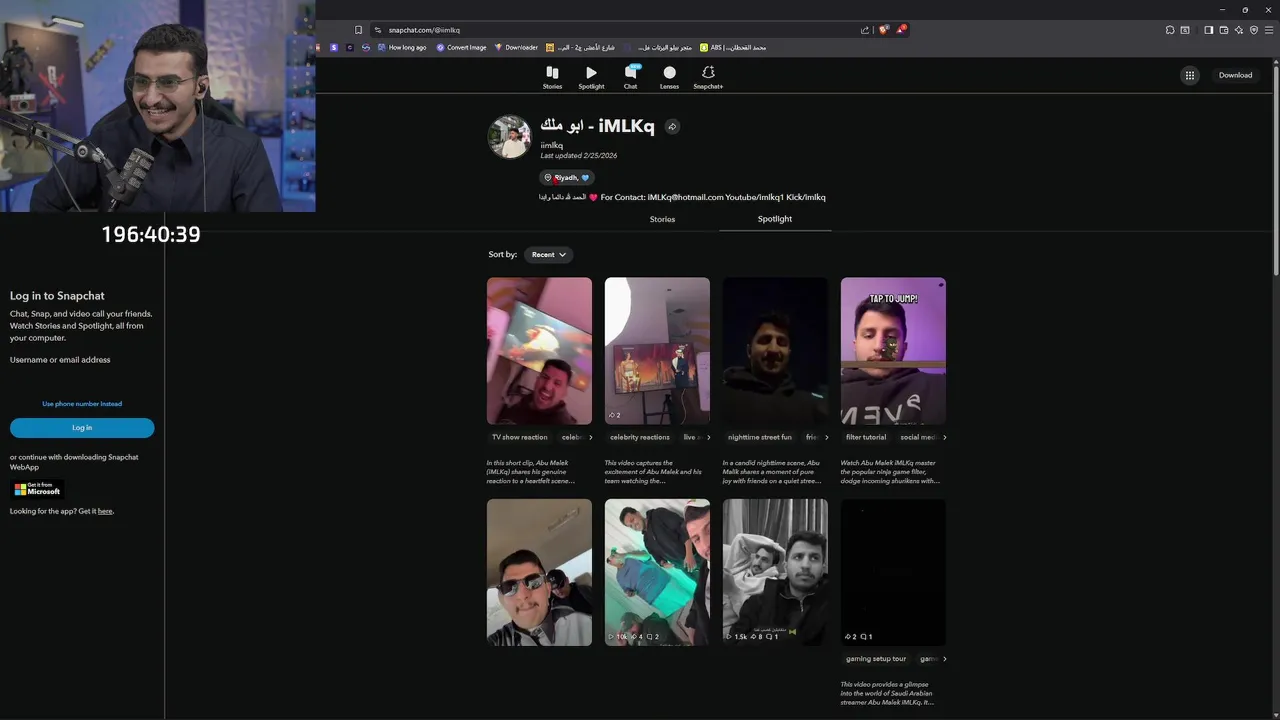Click the bookmark icon left of the address bar
Viewport: 1280px width, 720px height.
pyautogui.click(x=358, y=30)
